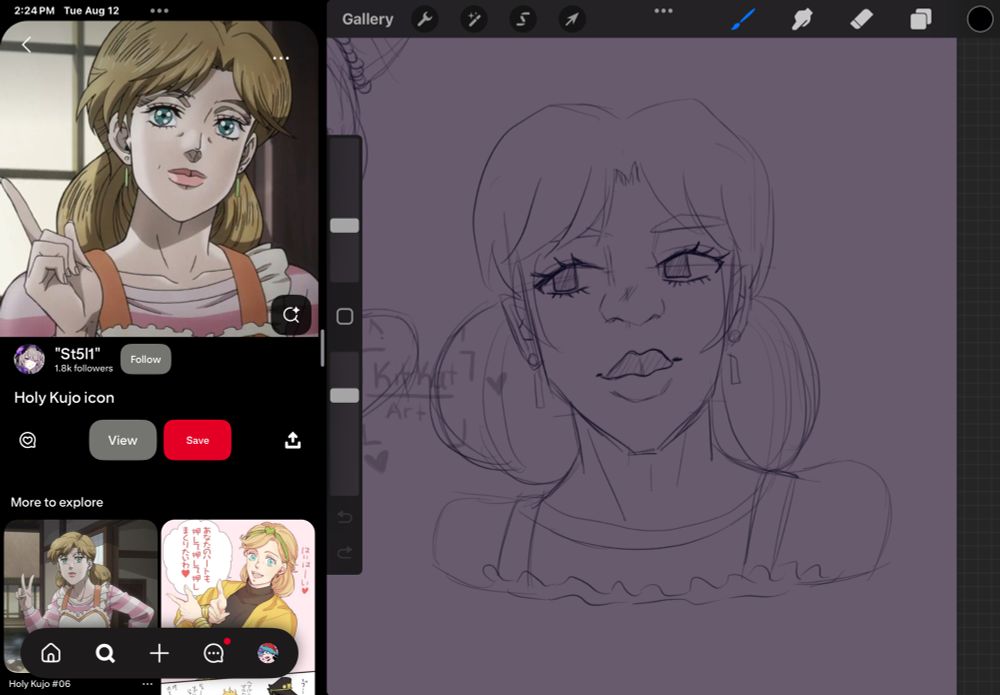1000x695 pixels.
Task: Undo the last stroke in Procreate
Action: coord(344,516)
